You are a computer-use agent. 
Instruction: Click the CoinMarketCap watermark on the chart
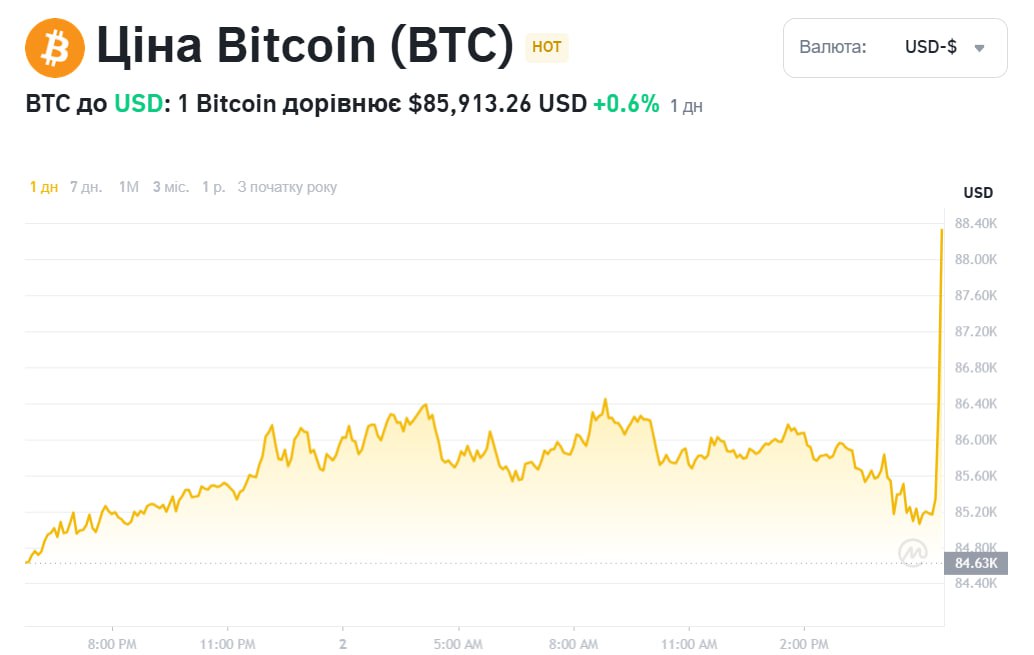coord(913,551)
